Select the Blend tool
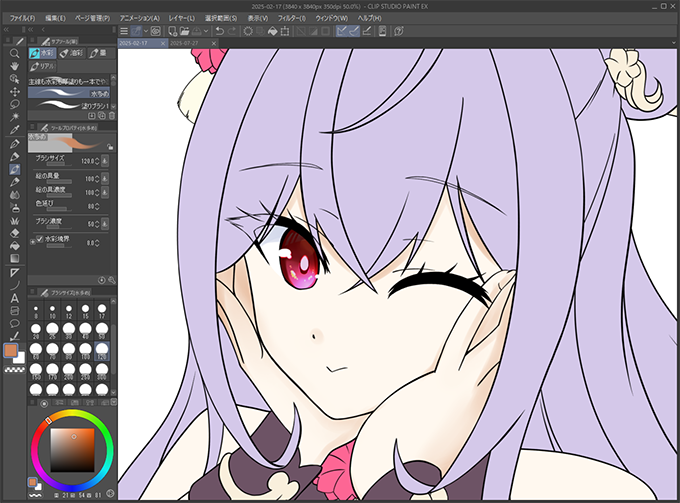Screen dimensions: 680x503 [x=14, y=195]
